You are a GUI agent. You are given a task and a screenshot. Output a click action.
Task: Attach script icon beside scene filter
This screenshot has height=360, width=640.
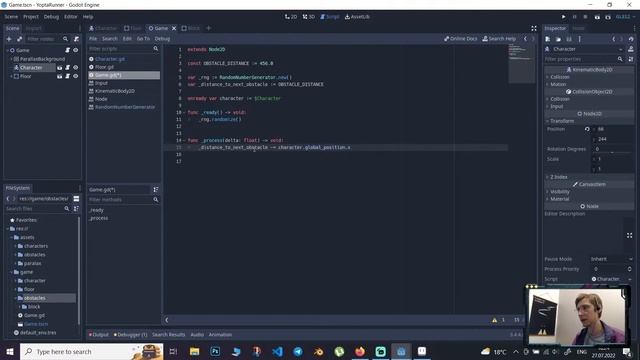[76, 39]
